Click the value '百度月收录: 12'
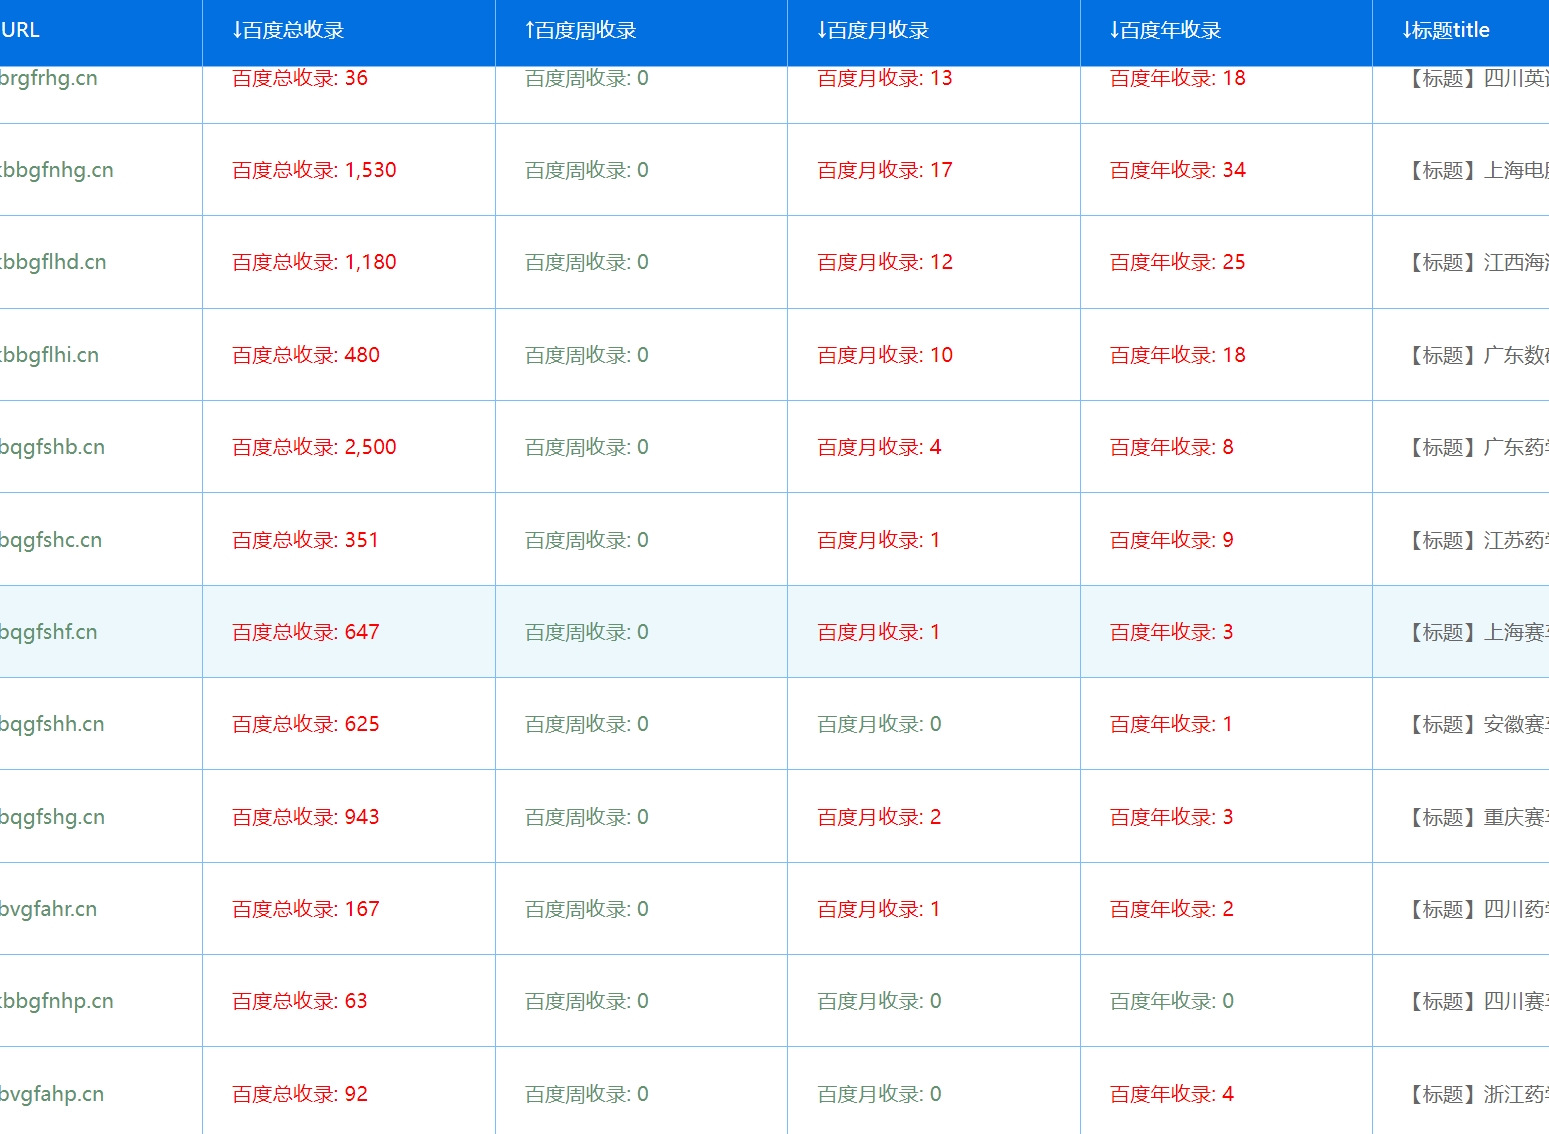 tap(885, 262)
